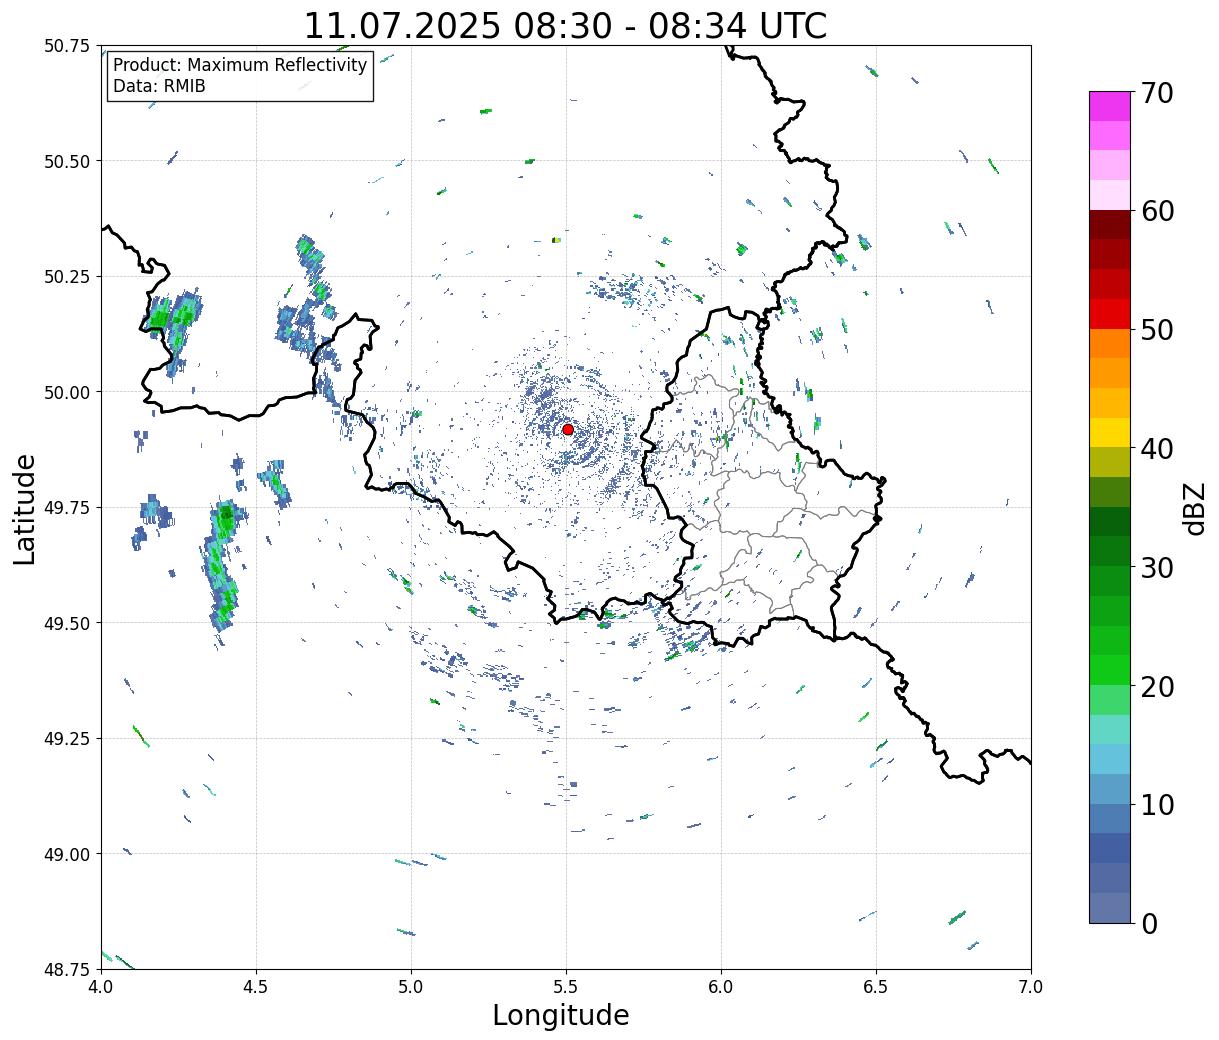The height and width of the screenshot is (1040, 1219).
Task: Click the 'Data: RMIB' text
Action: 159,86
